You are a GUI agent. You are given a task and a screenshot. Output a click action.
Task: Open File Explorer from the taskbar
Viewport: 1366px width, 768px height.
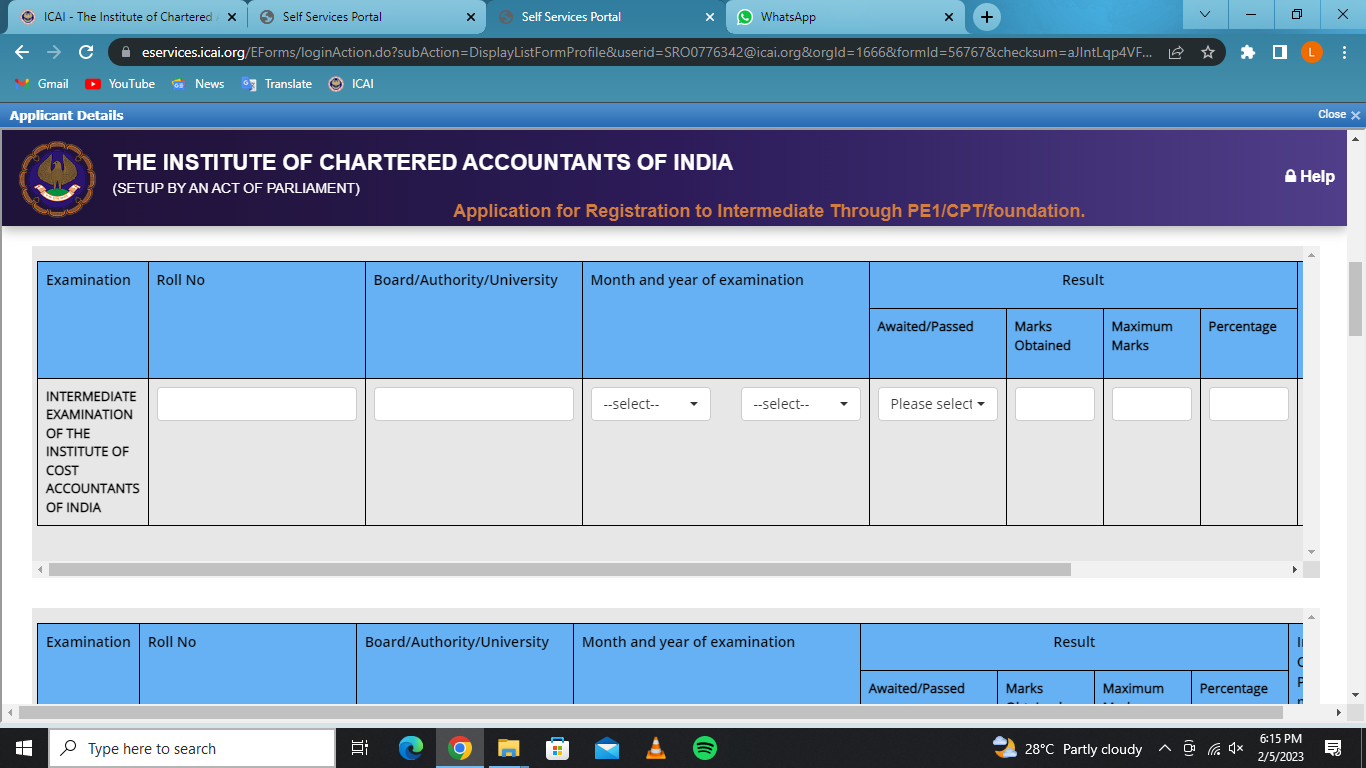509,748
